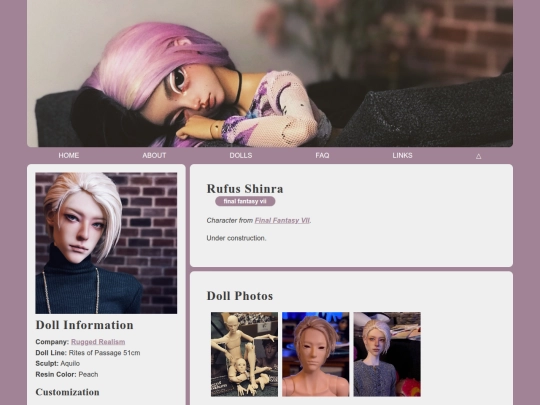Click the 'Doll Photos' heading
The height and width of the screenshot is (405, 540).
point(240,296)
